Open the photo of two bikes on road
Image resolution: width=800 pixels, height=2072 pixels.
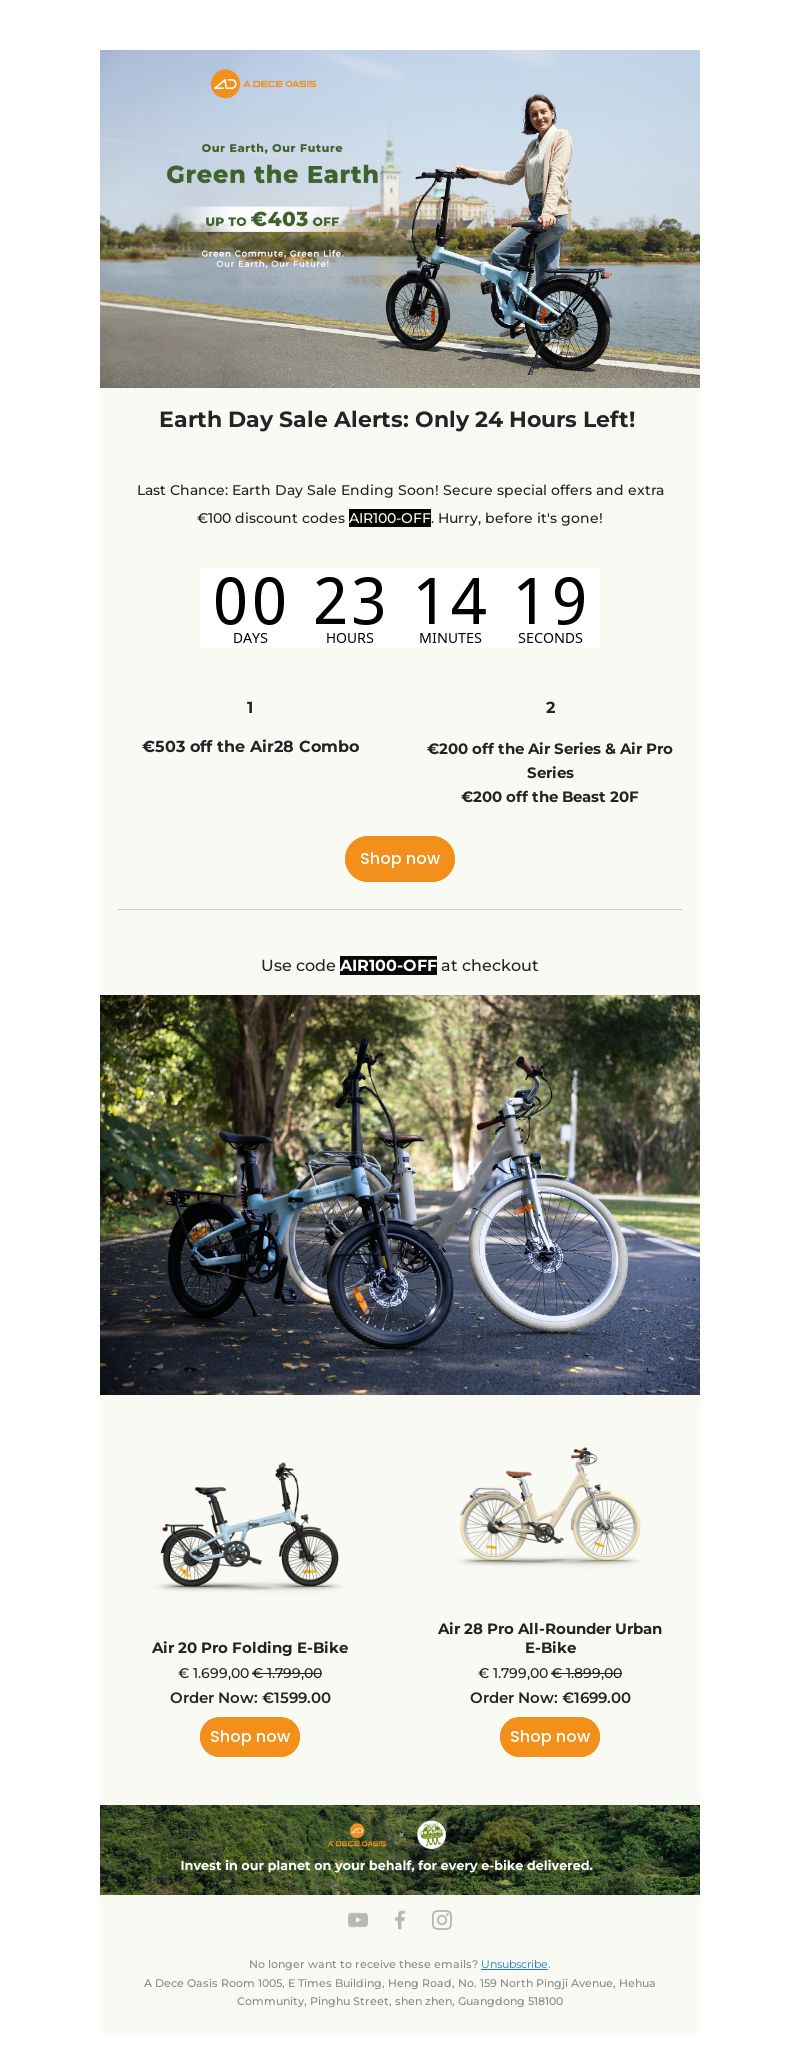click(400, 1195)
